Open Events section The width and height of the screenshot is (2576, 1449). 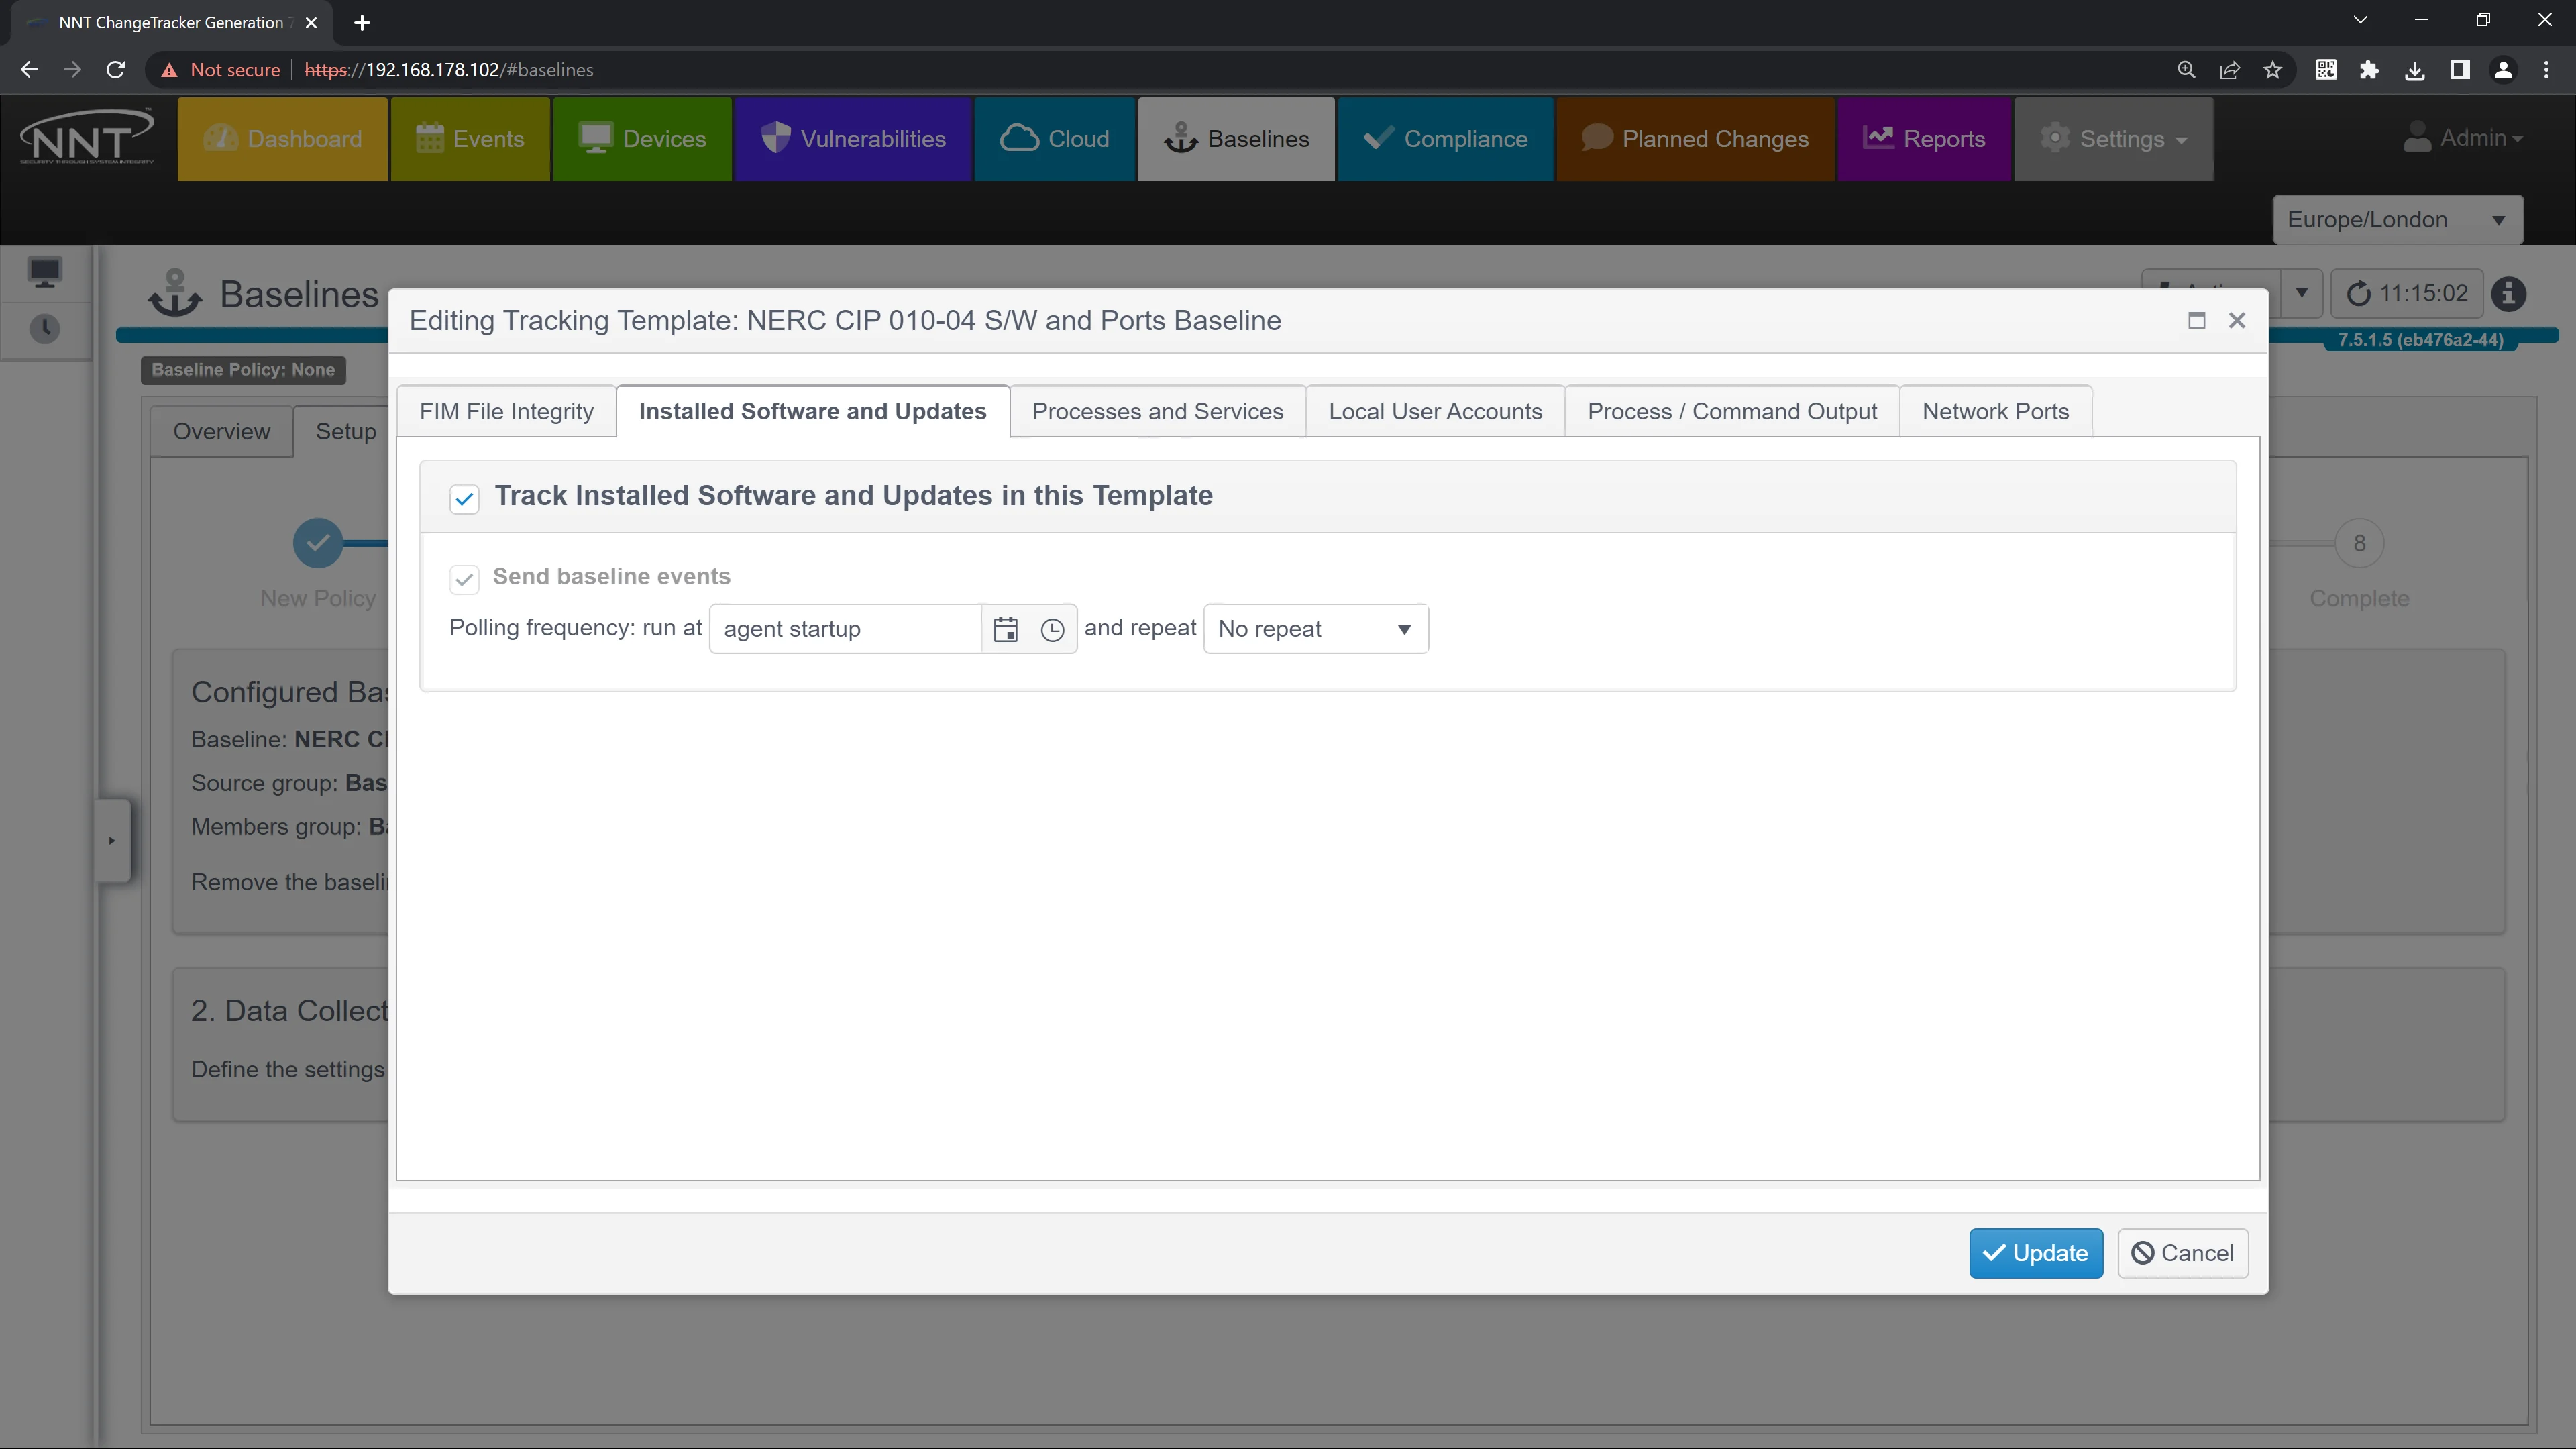[x=470, y=139]
